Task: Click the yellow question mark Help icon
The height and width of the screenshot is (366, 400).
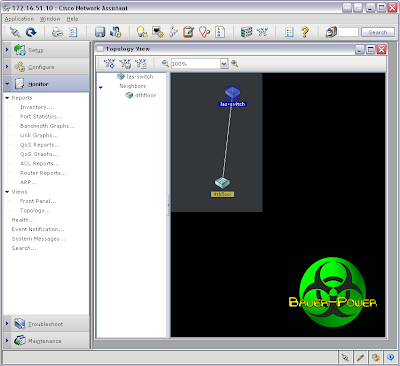Action: tap(305, 32)
